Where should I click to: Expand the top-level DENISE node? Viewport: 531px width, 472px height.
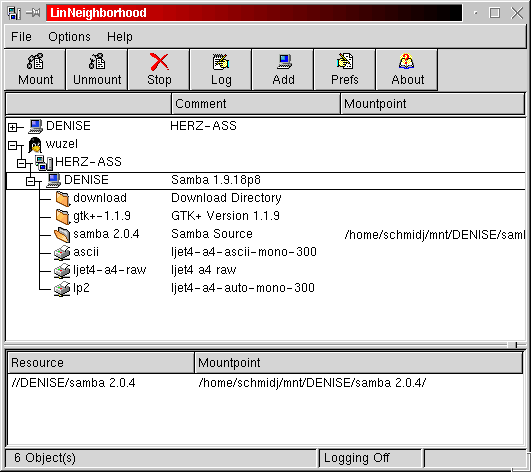(x=13, y=127)
